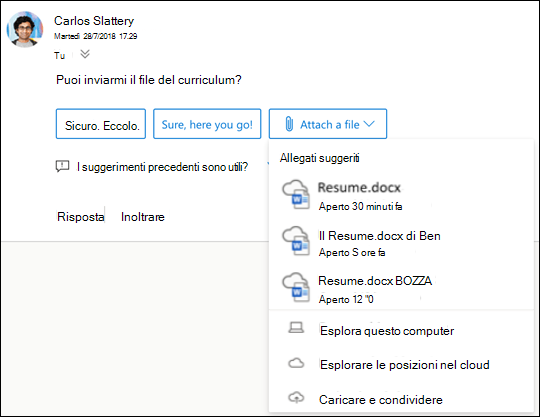Viewport: 540px width, 417px height.
Task: Click Word icon beside Resume.docx BOZZA
Action: click(x=296, y=287)
